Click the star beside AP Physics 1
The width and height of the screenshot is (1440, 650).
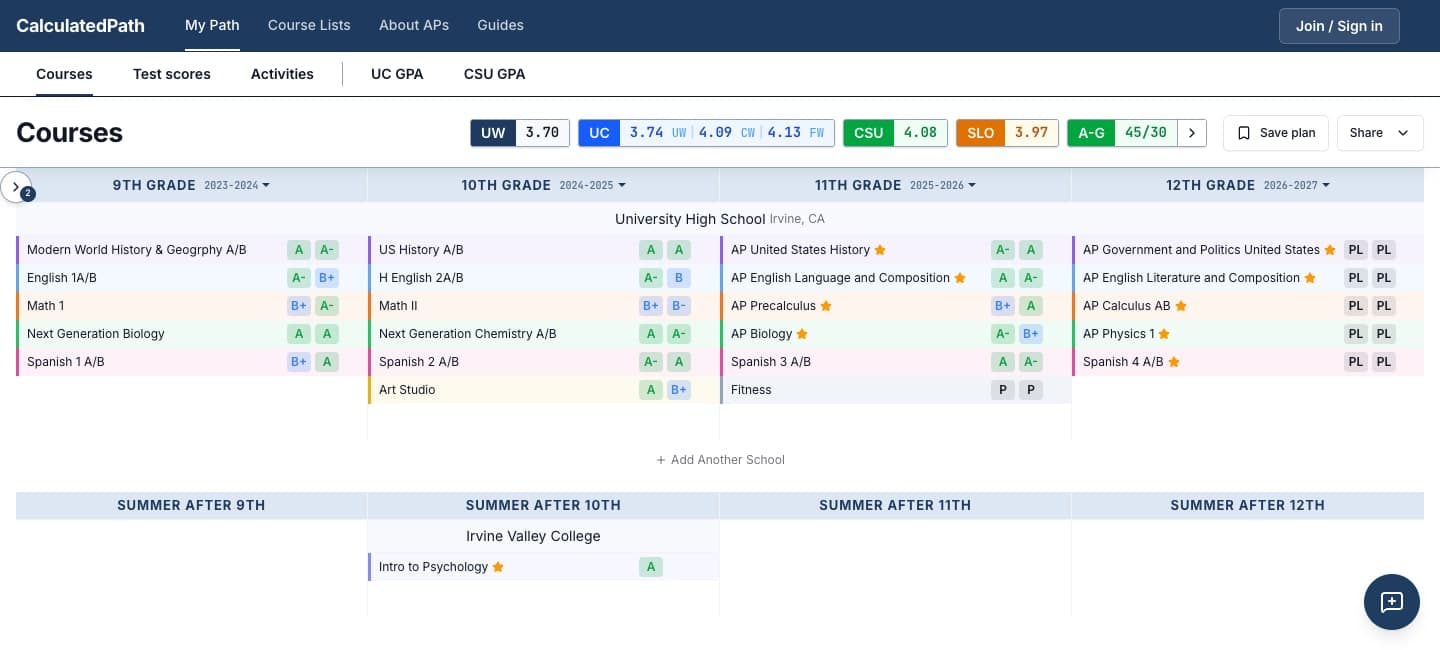coord(1164,334)
